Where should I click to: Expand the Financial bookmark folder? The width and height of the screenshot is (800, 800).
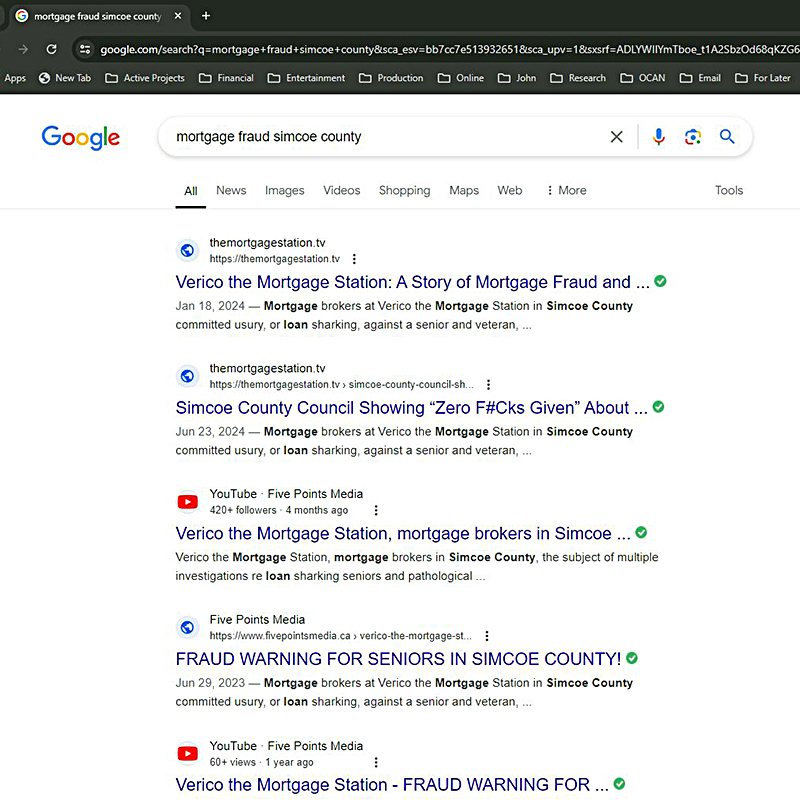click(227, 78)
